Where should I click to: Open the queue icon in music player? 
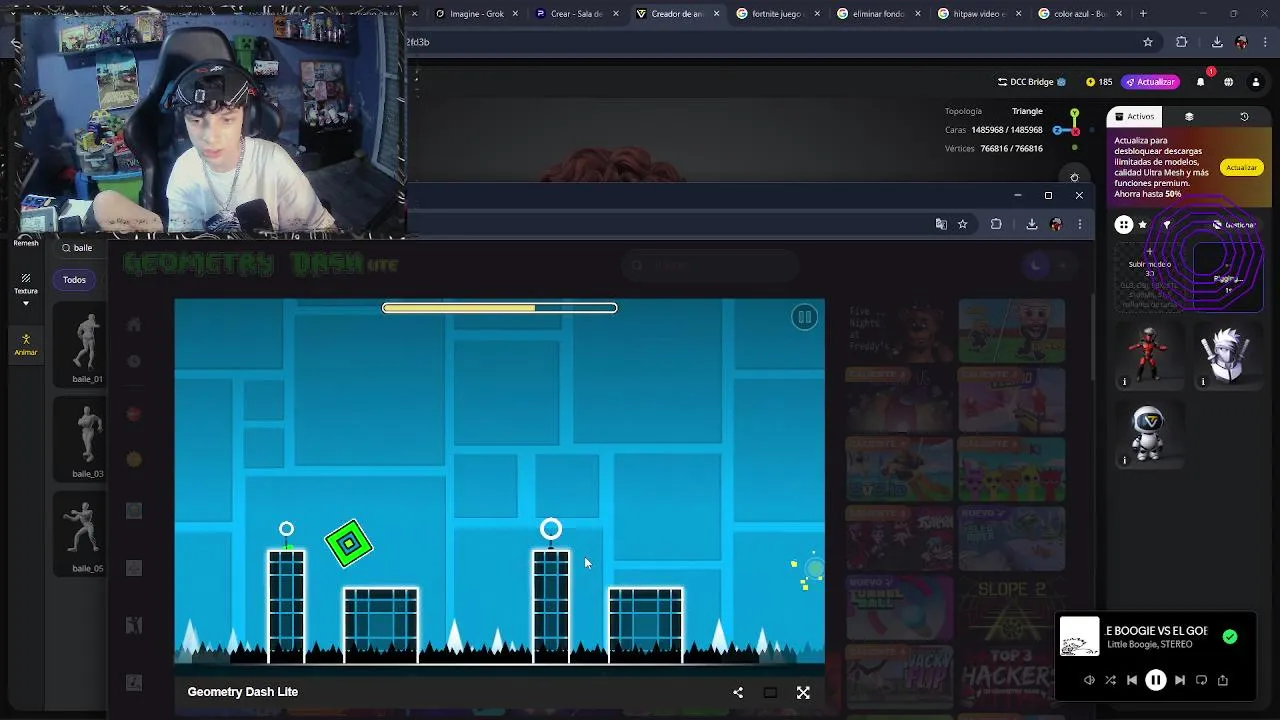tap(1201, 680)
